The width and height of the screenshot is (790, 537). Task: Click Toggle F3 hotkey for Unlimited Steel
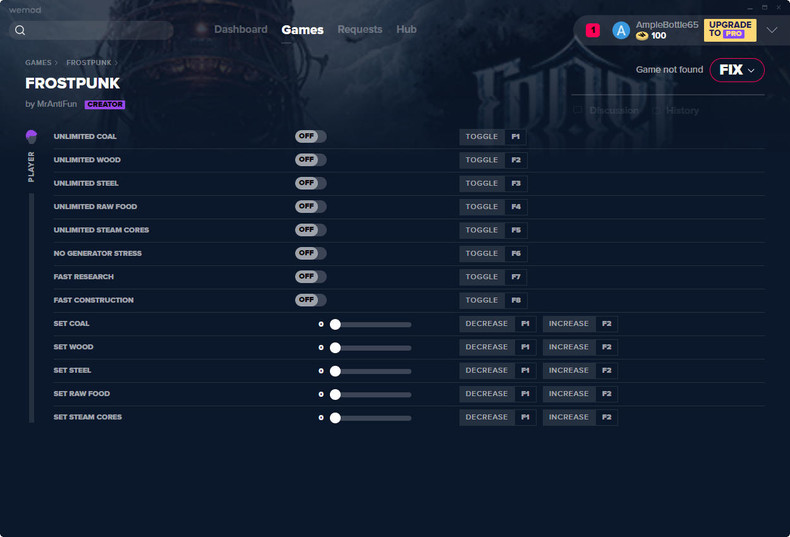[493, 183]
